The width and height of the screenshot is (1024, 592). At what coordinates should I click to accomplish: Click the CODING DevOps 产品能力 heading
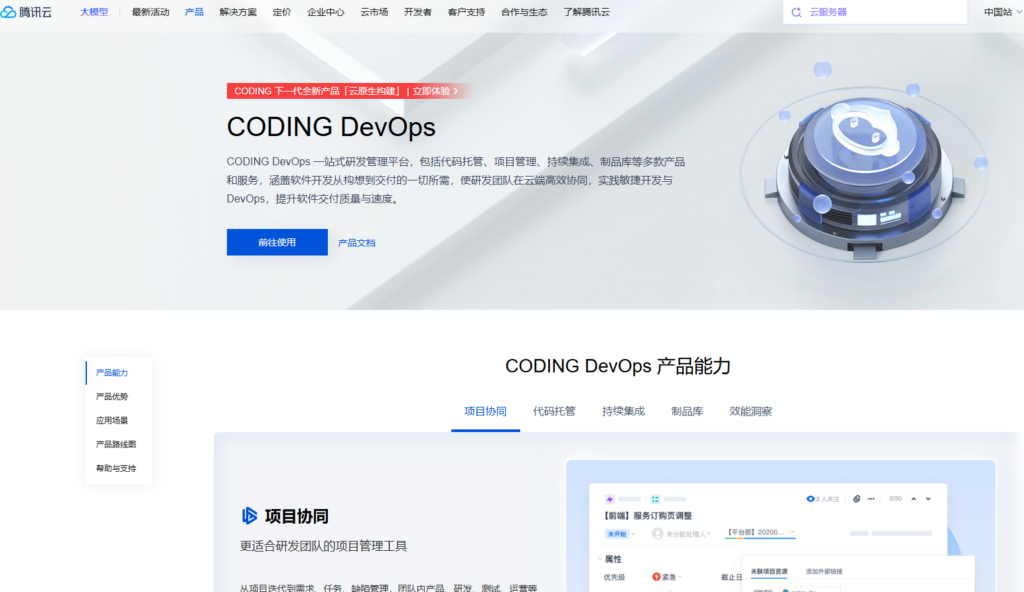(x=618, y=366)
